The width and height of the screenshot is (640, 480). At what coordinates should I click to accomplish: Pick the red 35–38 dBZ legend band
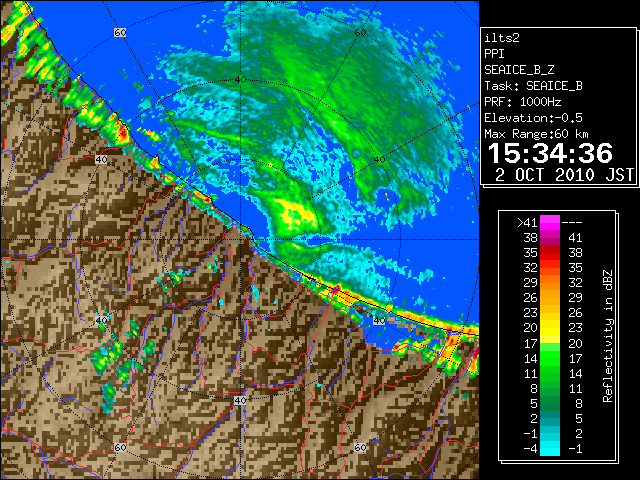[550, 252]
